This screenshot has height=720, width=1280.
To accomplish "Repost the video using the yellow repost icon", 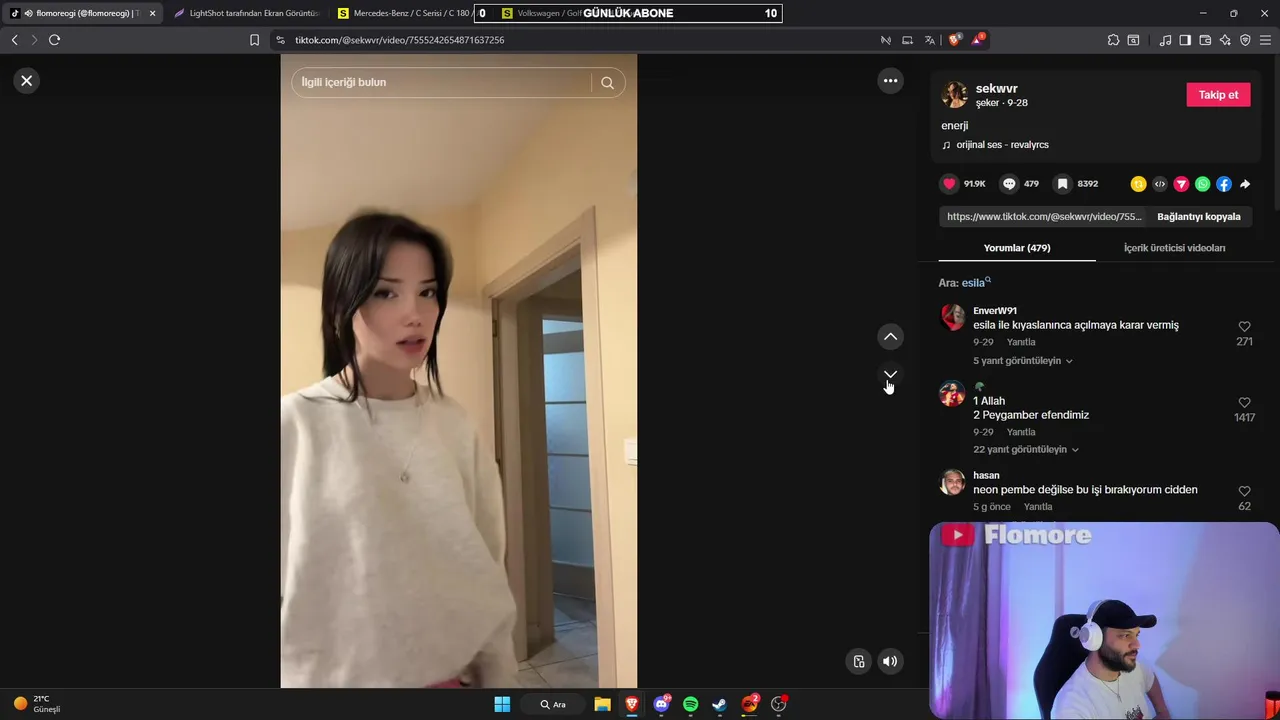I will (x=1138, y=184).
